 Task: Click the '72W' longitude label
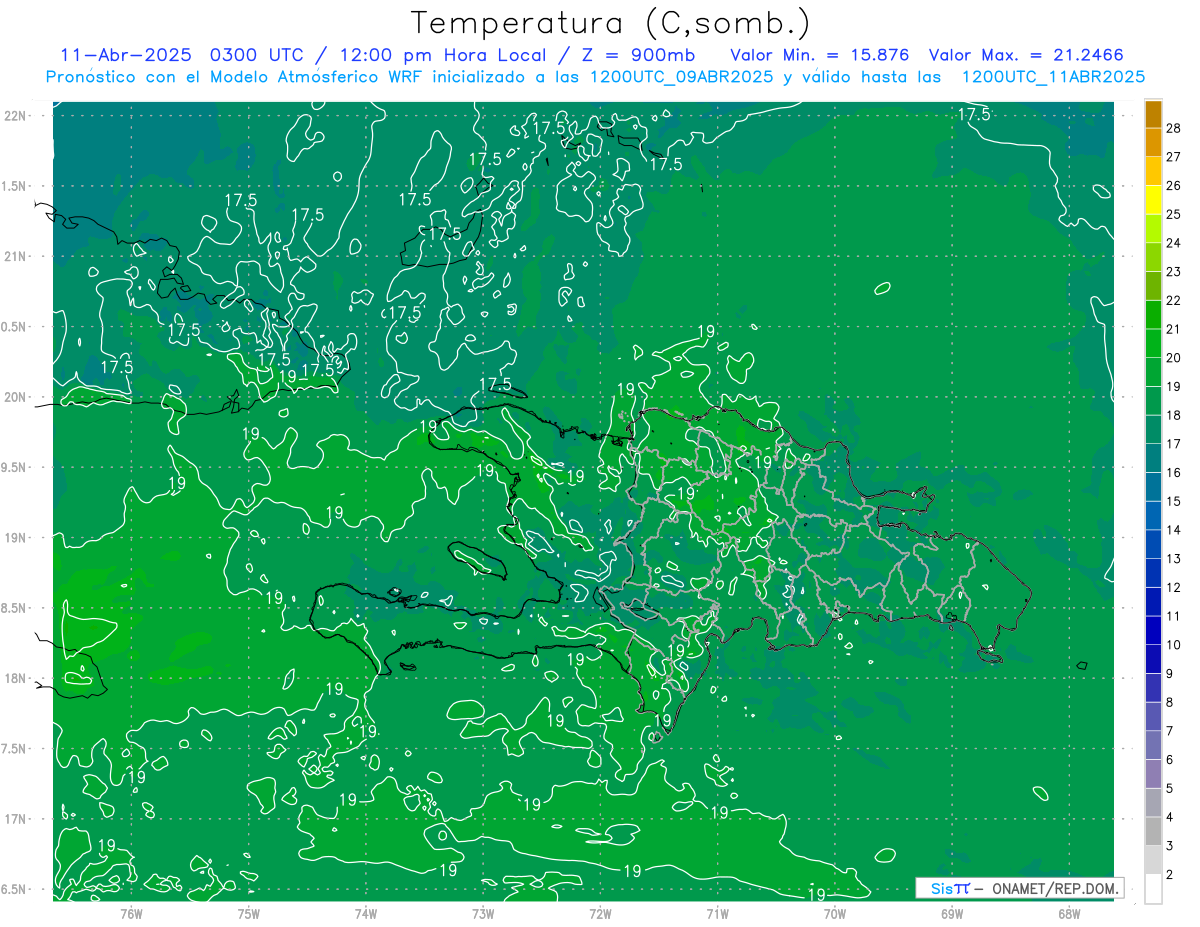(x=600, y=914)
